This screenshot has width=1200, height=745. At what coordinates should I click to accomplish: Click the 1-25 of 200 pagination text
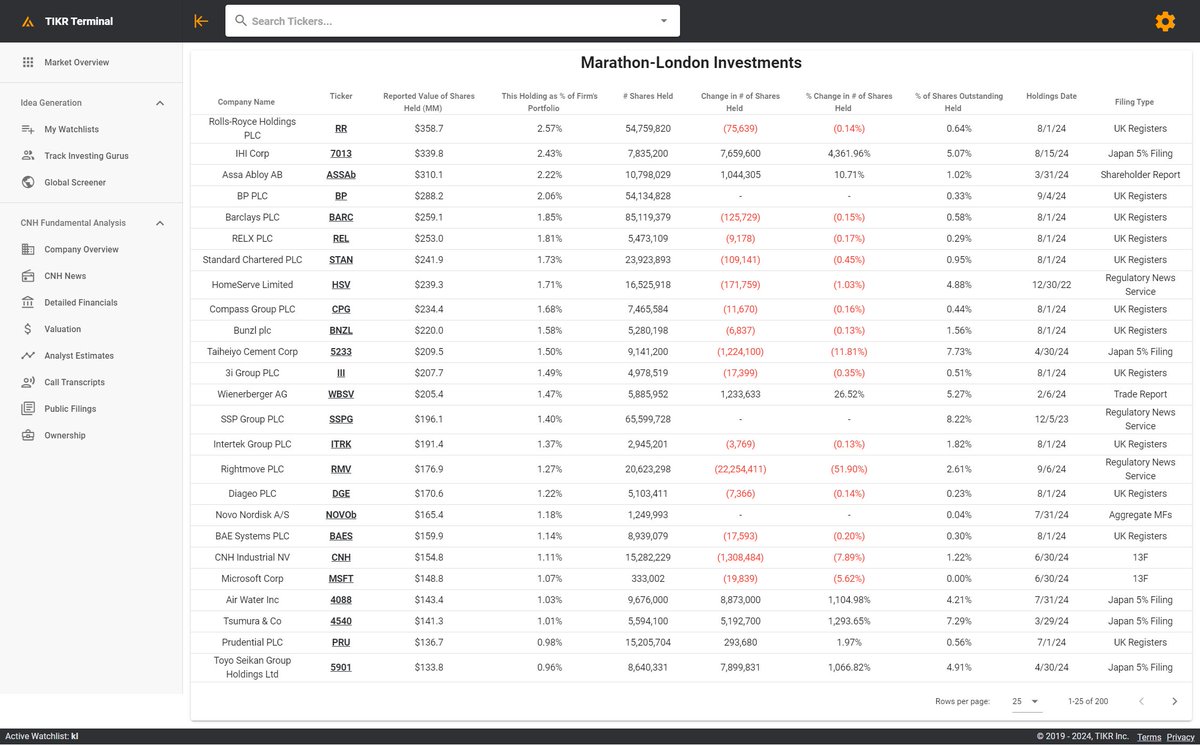1088,701
